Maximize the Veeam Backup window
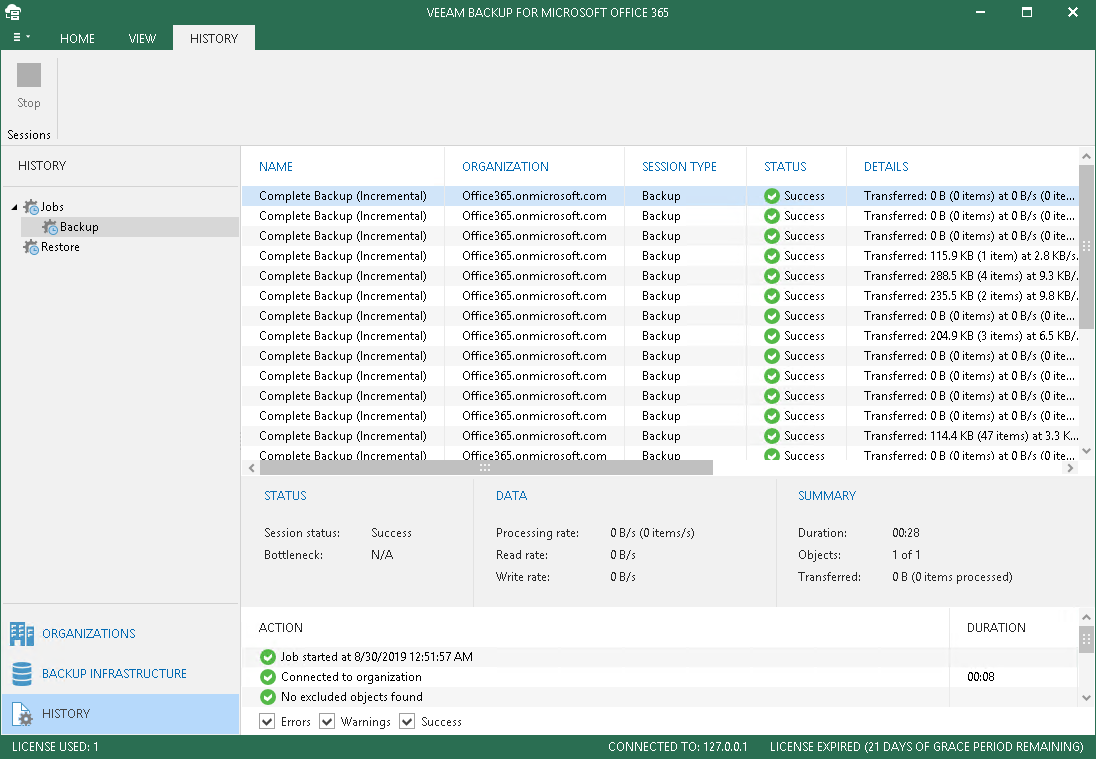This screenshot has width=1096, height=759. [x=1027, y=13]
